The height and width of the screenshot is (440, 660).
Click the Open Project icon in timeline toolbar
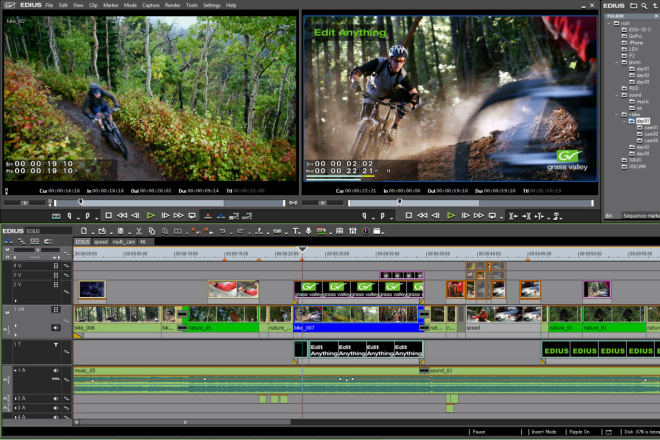pyautogui.click(x=102, y=231)
